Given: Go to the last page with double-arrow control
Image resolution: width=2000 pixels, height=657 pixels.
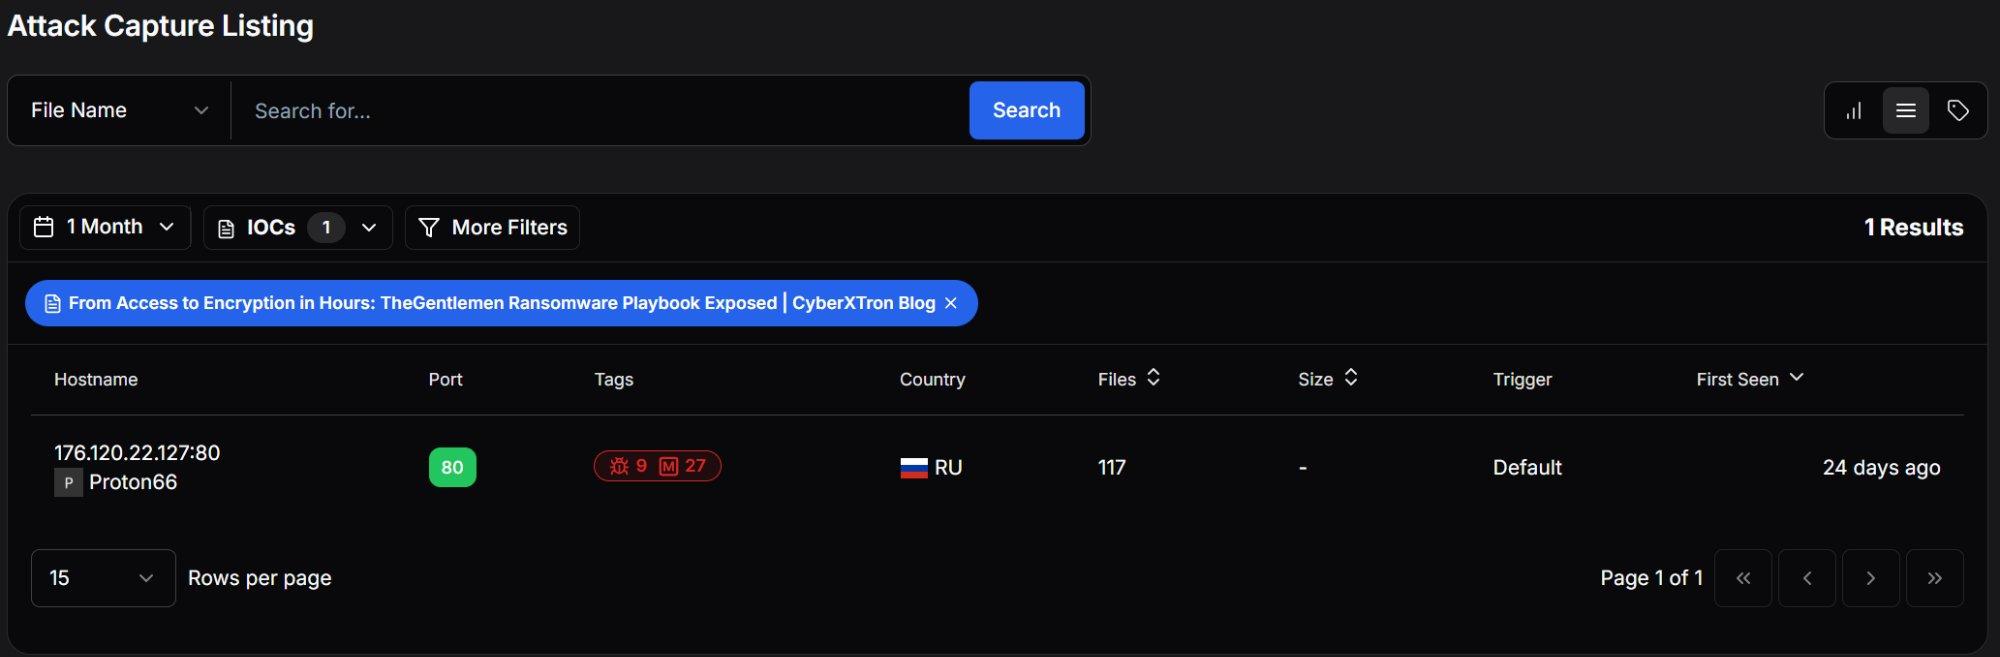Looking at the screenshot, I should pyautogui.click(x=1935, y=578).
